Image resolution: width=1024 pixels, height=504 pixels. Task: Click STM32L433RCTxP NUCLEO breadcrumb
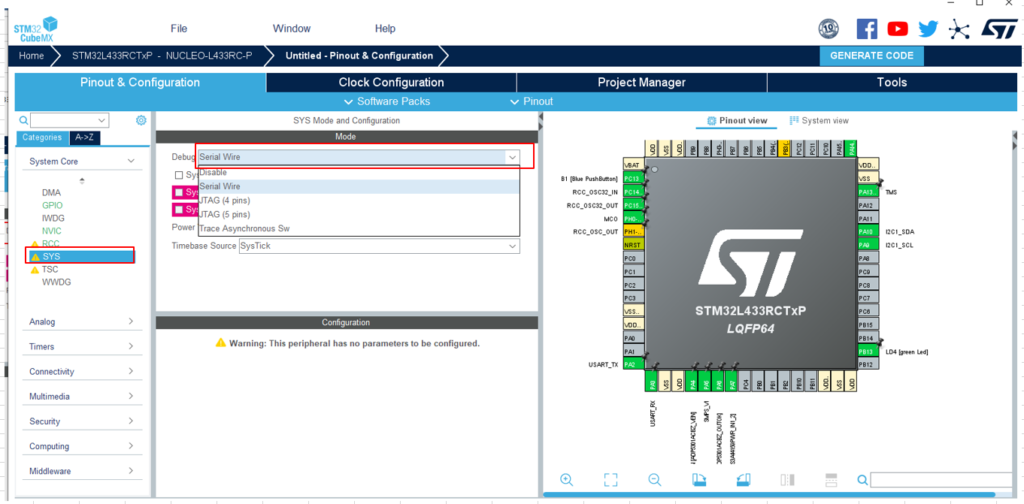click(x=162, y=55)
